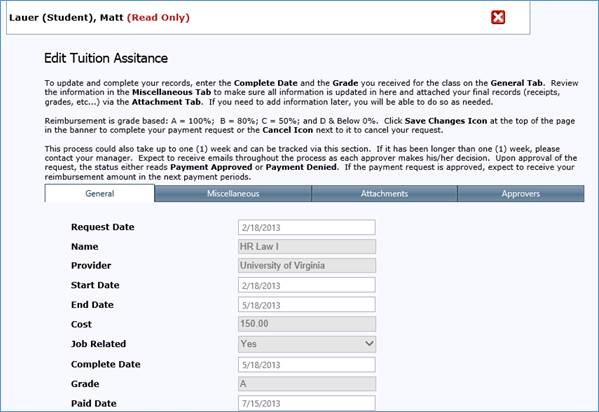Click the Cost field showing 150.00
This screenshot has width=599, height=412.
307,324
